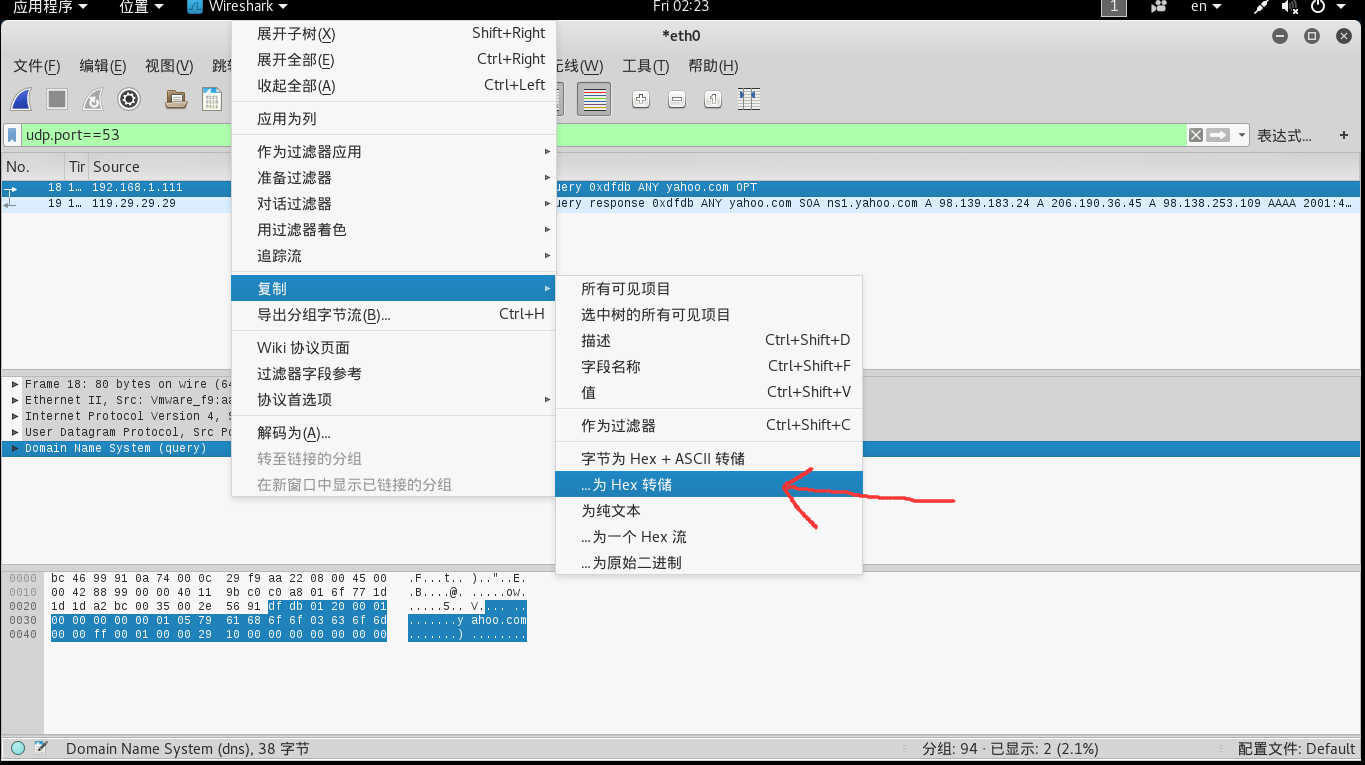Open the 视图(V) menu

[x=169, y=66]
